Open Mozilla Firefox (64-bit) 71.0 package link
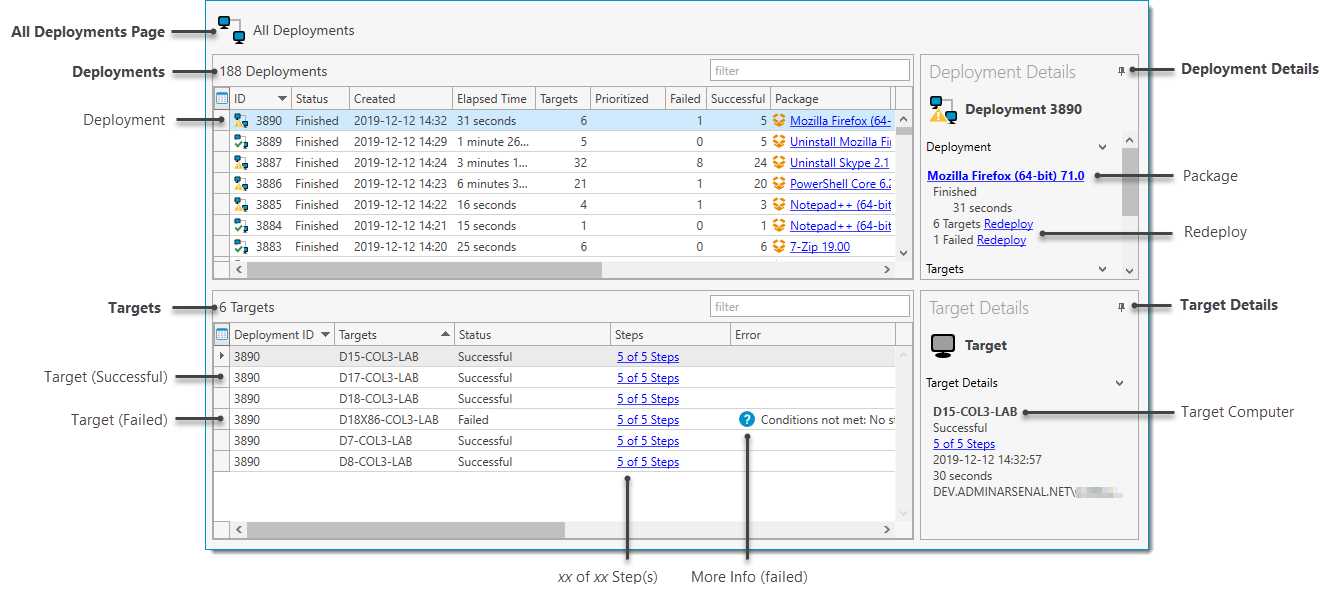 1005,176
